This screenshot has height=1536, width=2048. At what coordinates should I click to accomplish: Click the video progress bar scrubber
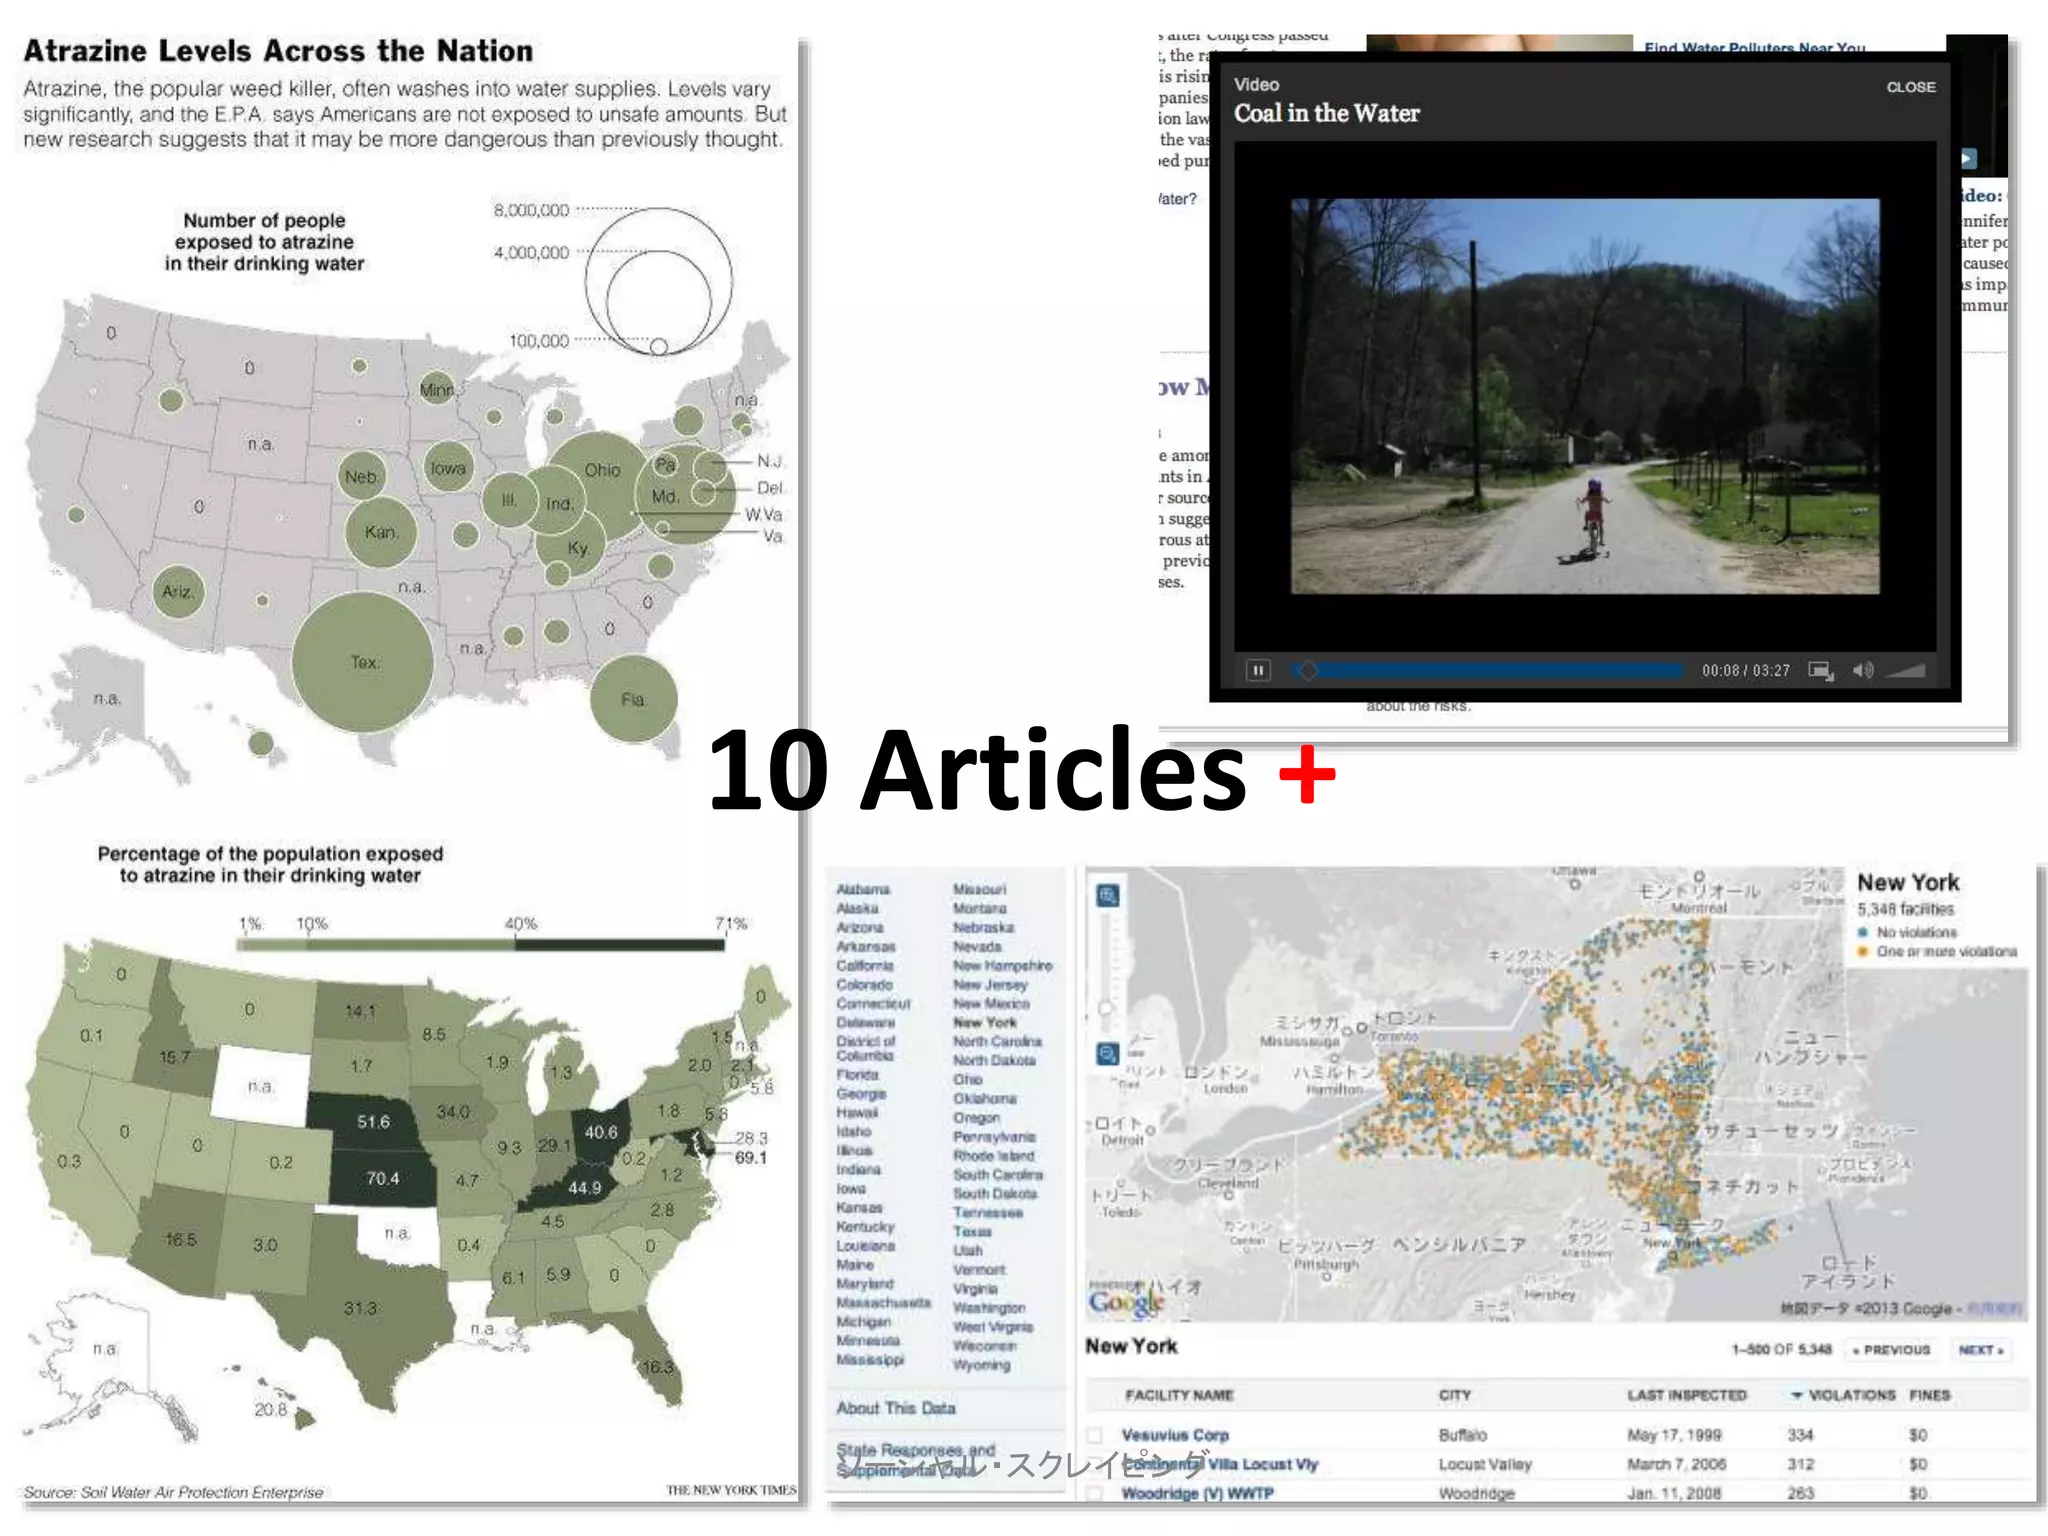(x=1307, y=670)
